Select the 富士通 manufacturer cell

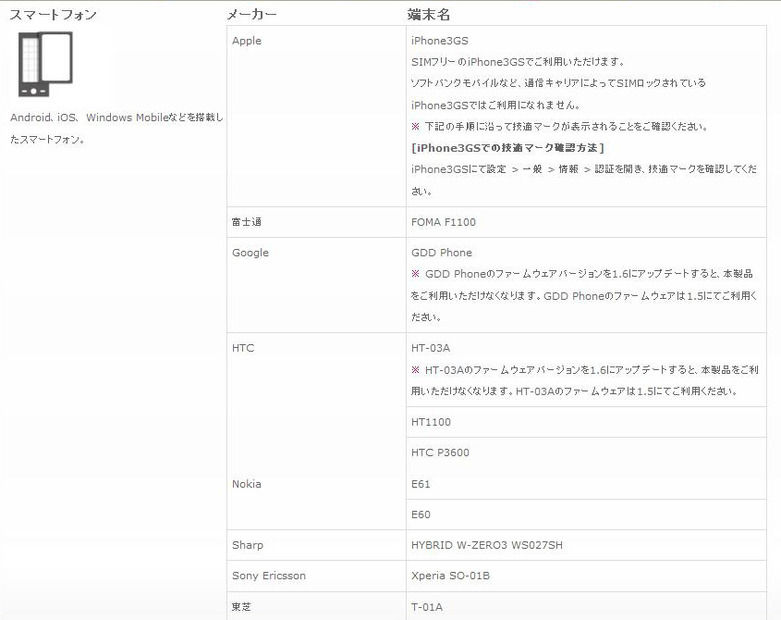(x=316, y=222)
